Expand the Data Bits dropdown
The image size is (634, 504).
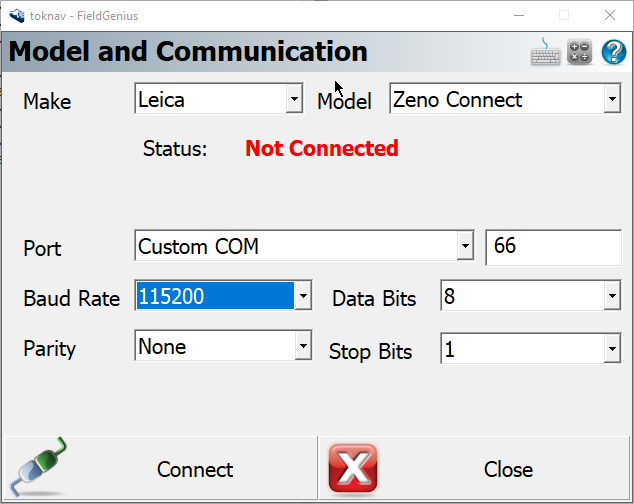(x=611, y=297)
